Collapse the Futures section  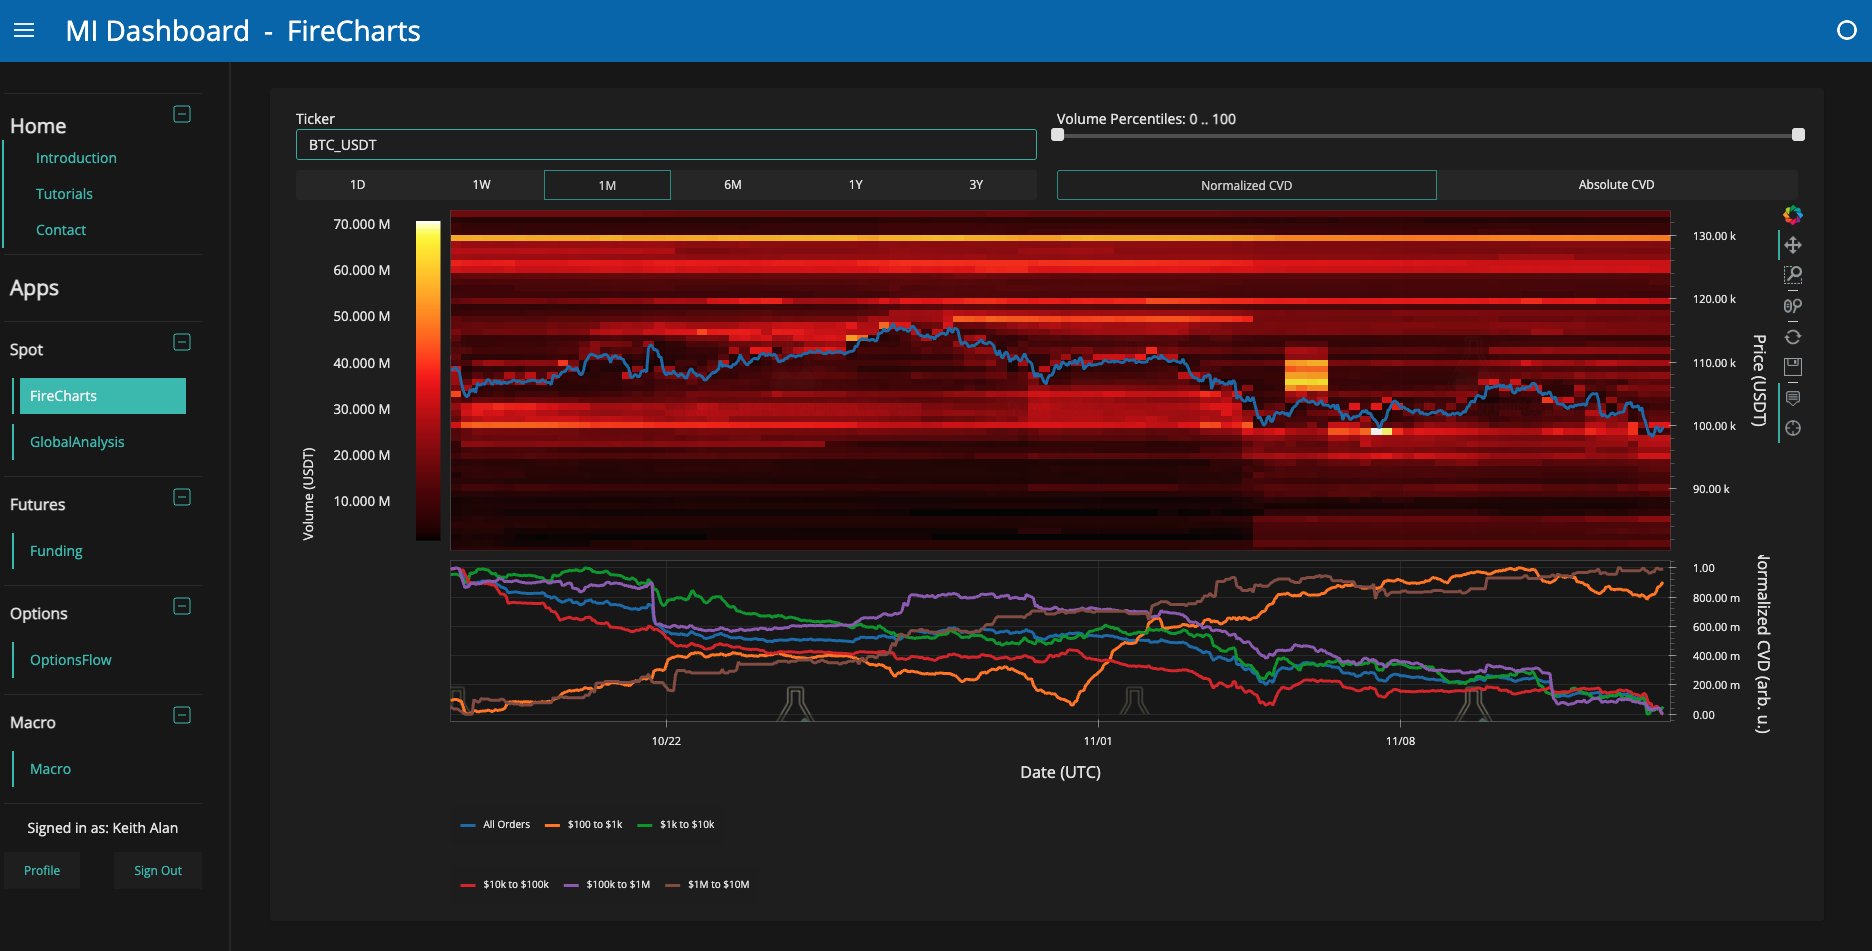tap(182, 497)
